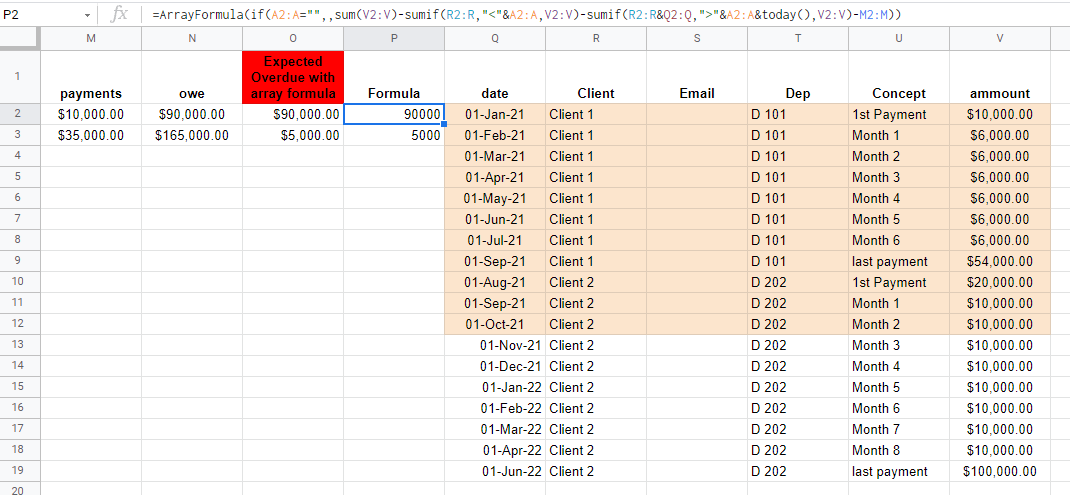
Task: Select column V header
Action: tap(1000, 39)
